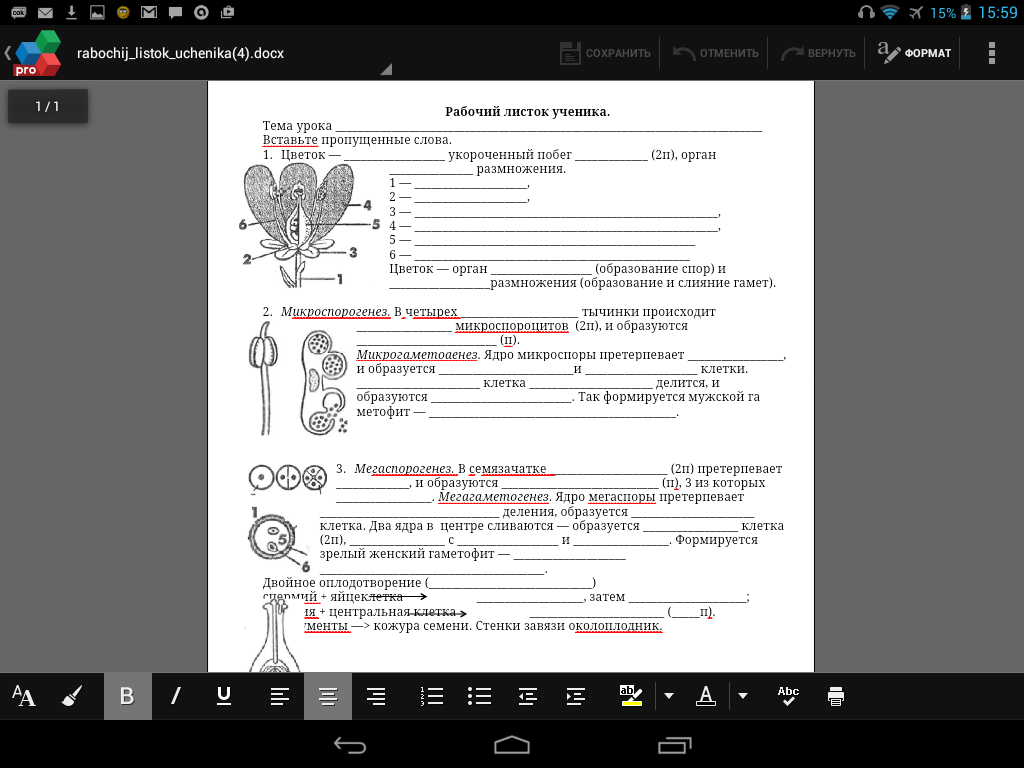Expand the file name dropdown triangle

tap(386, 69)
